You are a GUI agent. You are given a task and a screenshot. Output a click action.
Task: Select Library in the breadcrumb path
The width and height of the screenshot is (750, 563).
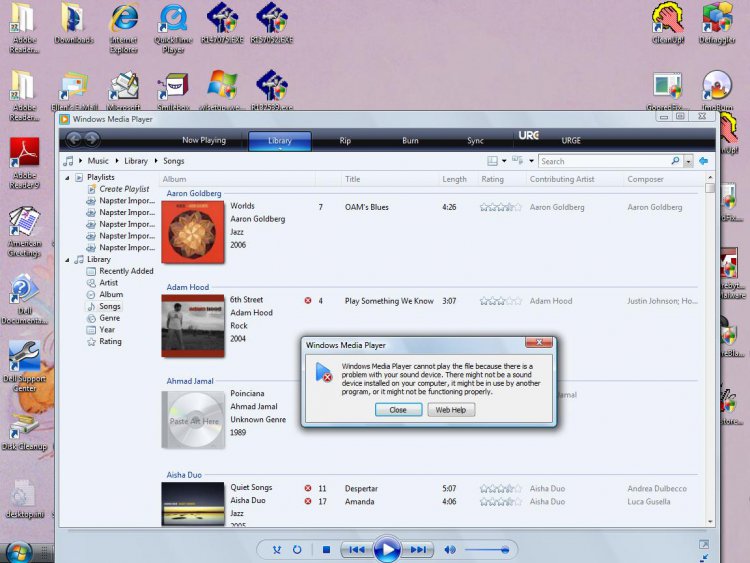(136, 161)
